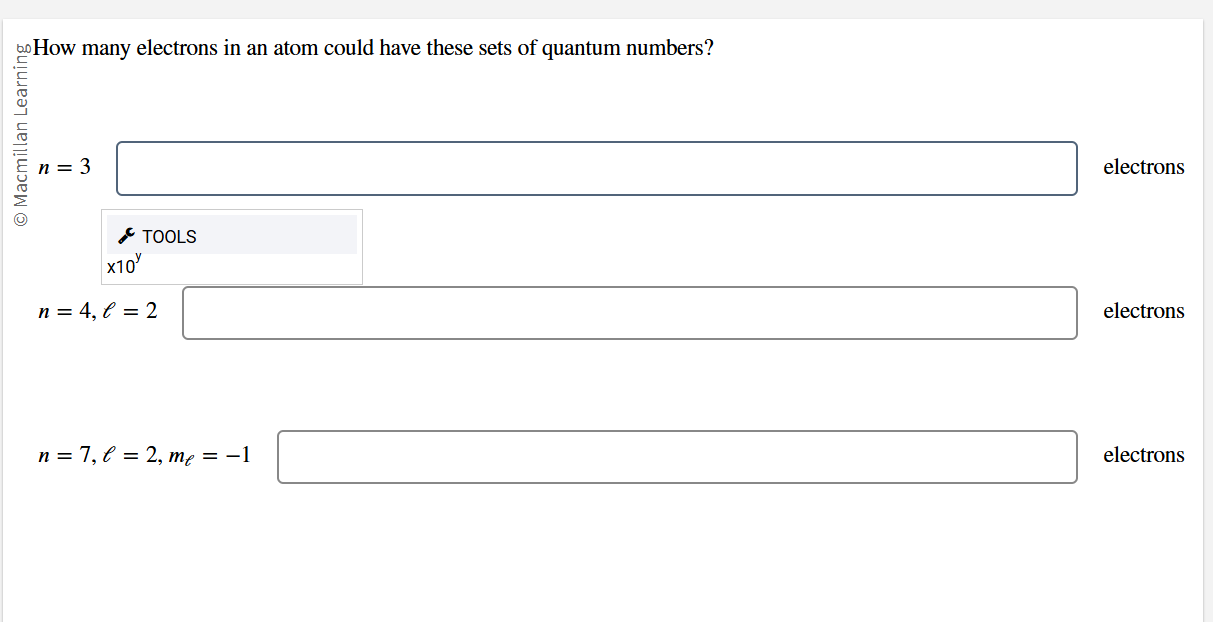Click the electrons label after the first answer box
1213x622 pixels.
[1143, 167]
